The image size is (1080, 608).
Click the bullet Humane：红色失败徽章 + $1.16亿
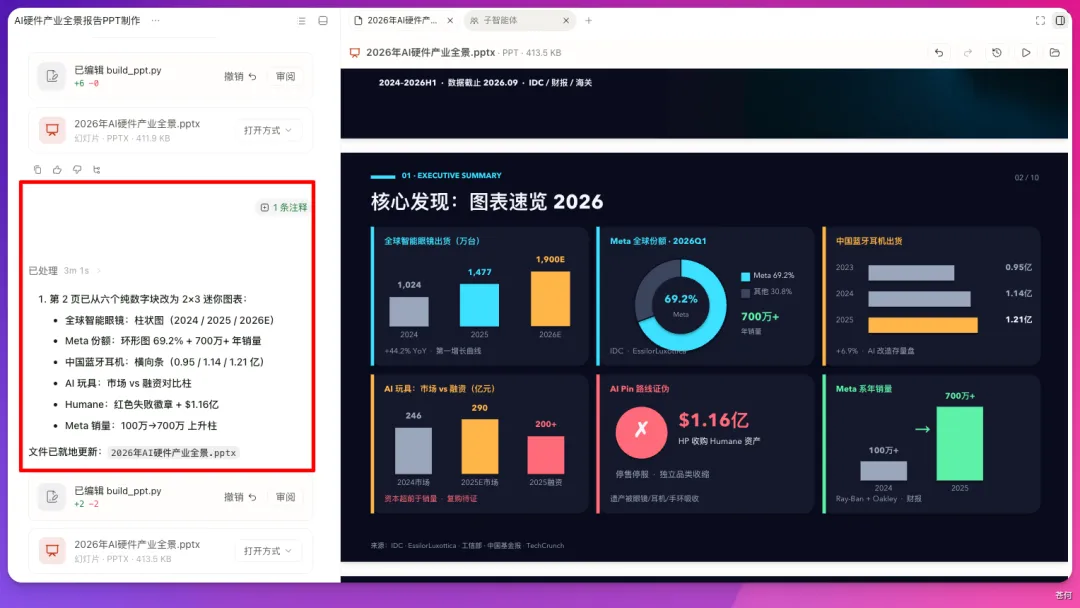[x=142, y=404]
